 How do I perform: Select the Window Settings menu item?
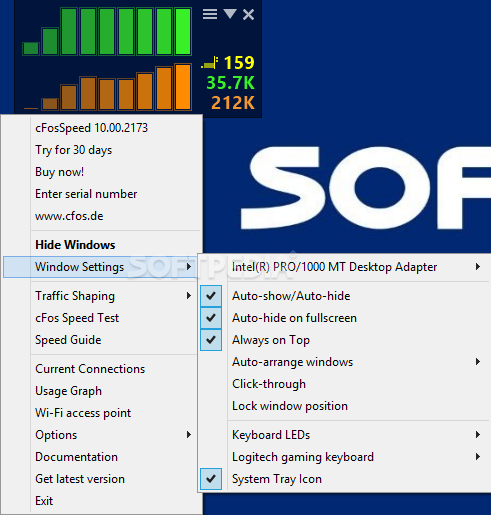(79, 267)
